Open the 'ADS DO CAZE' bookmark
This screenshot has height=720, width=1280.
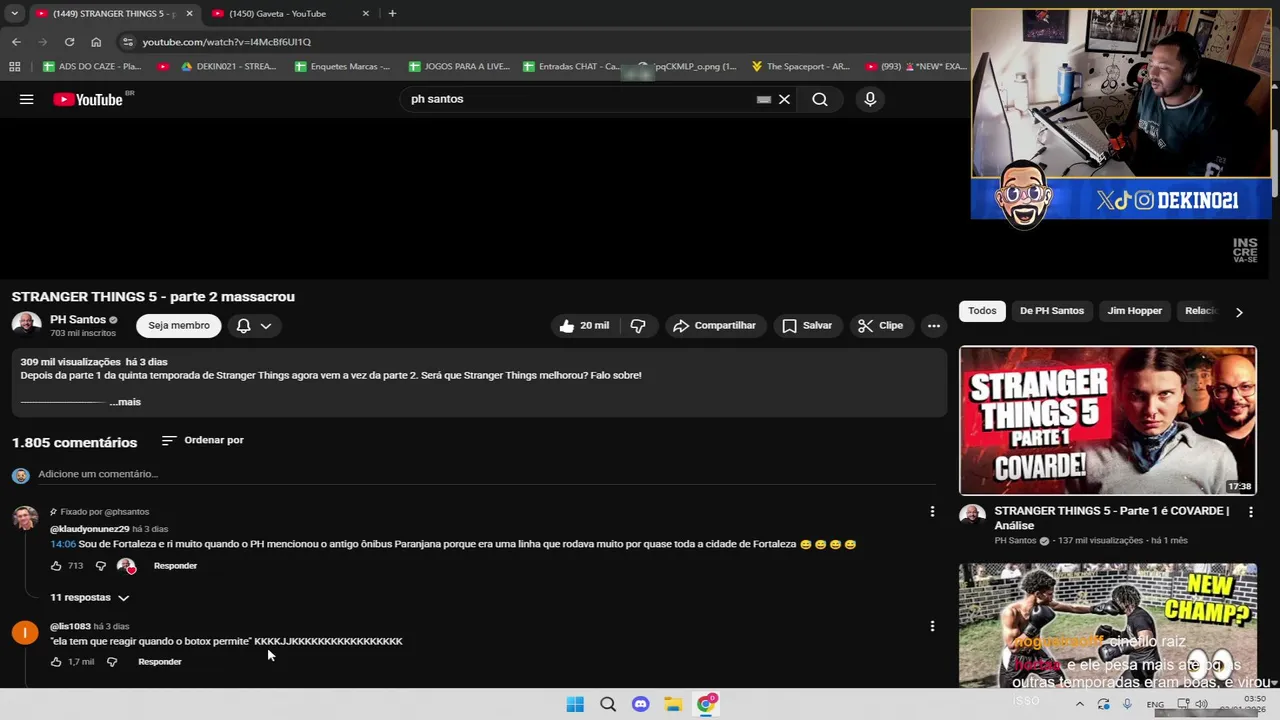point(92,67)
